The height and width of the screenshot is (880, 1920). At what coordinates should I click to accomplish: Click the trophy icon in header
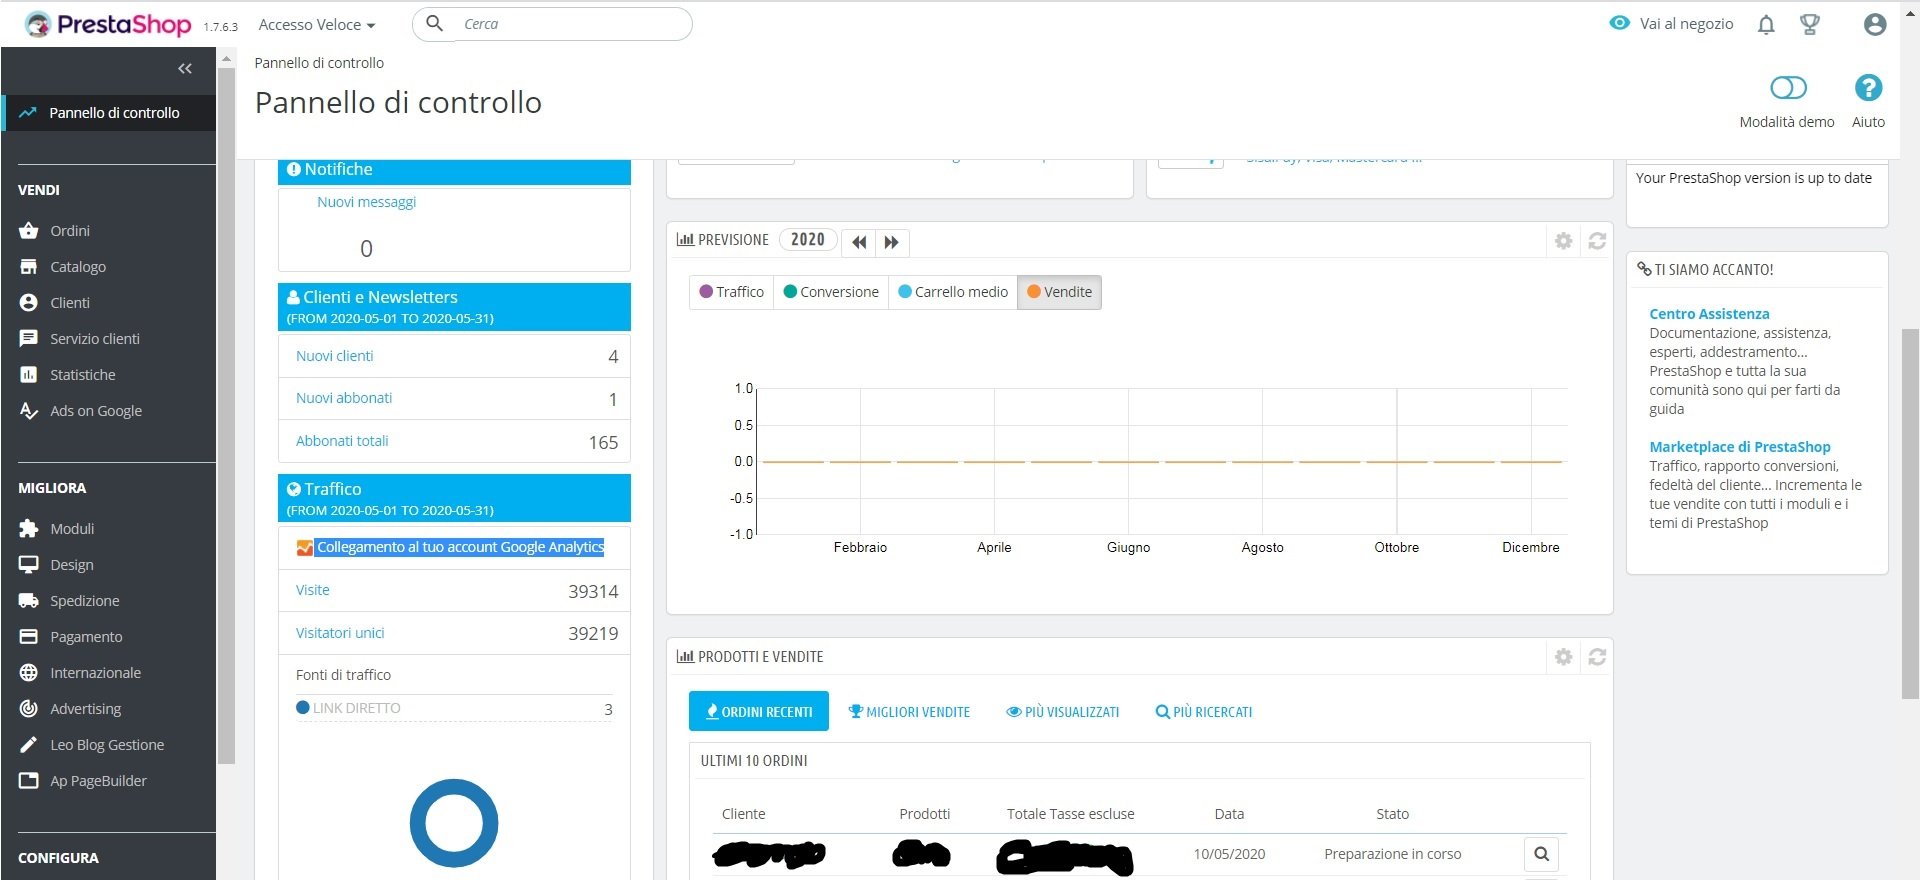(x=1809, y=25)
